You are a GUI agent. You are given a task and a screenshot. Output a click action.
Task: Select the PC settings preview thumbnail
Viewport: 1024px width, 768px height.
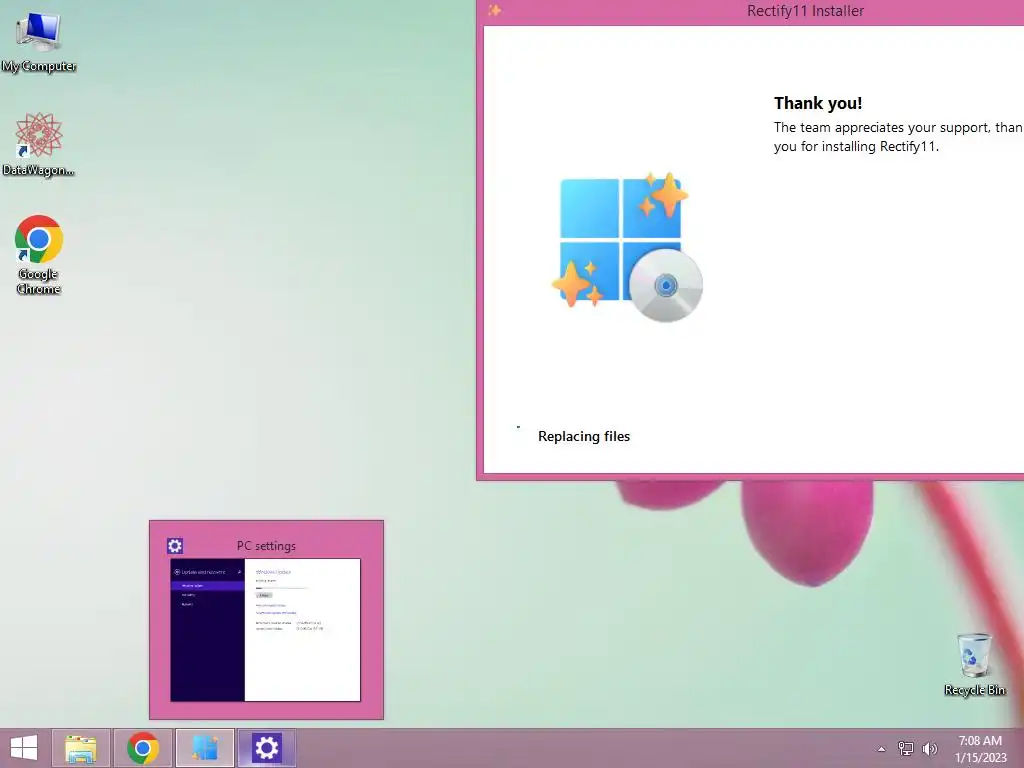[x=265, y=630]
